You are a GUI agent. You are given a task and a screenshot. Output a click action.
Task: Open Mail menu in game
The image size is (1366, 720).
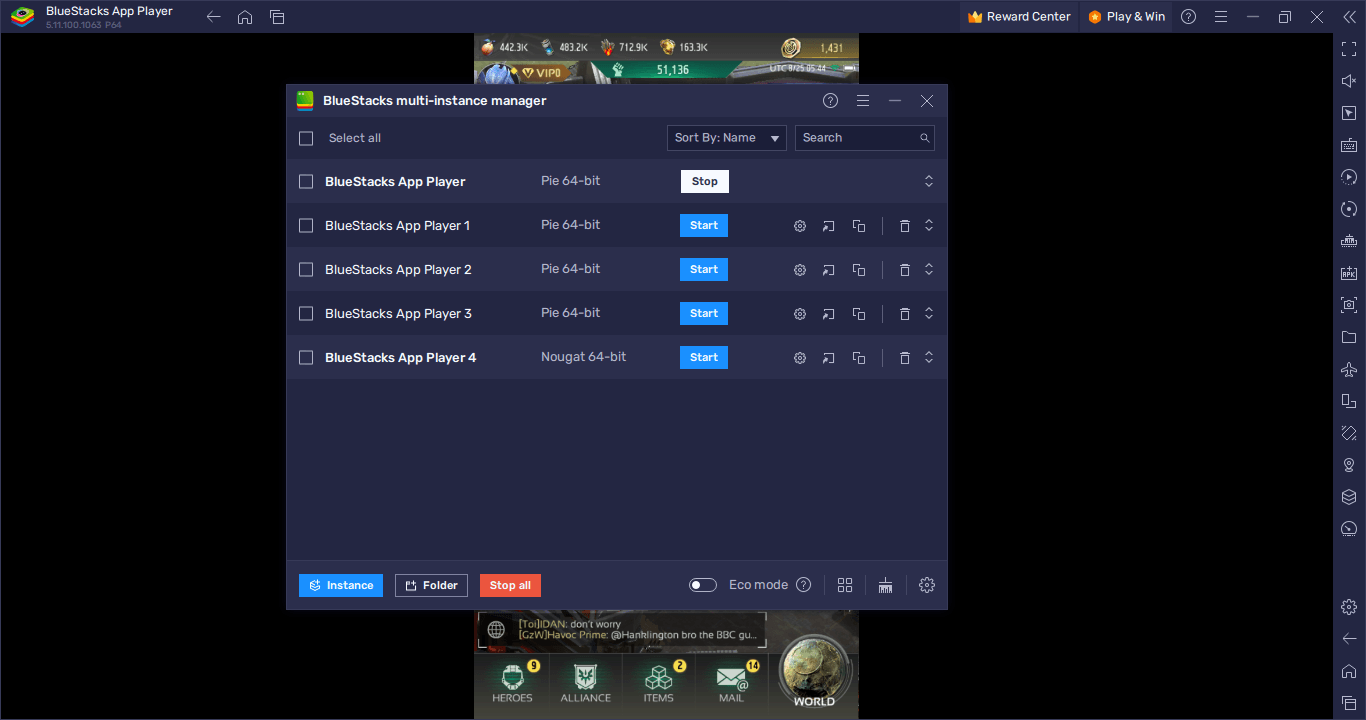tap(732, 682)
